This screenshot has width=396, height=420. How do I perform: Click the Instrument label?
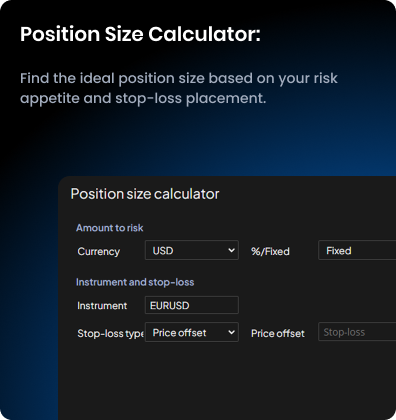coord(102,306)
